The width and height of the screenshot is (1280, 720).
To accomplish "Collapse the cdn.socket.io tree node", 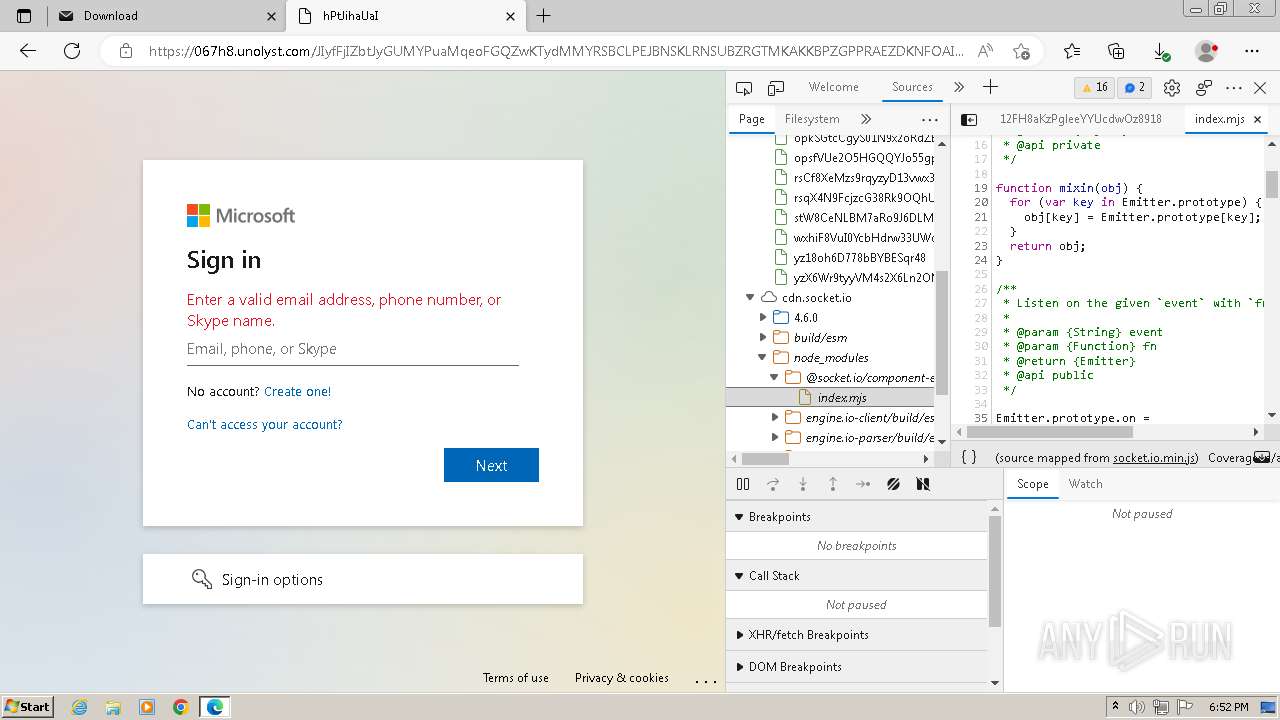I will [749, 298].
